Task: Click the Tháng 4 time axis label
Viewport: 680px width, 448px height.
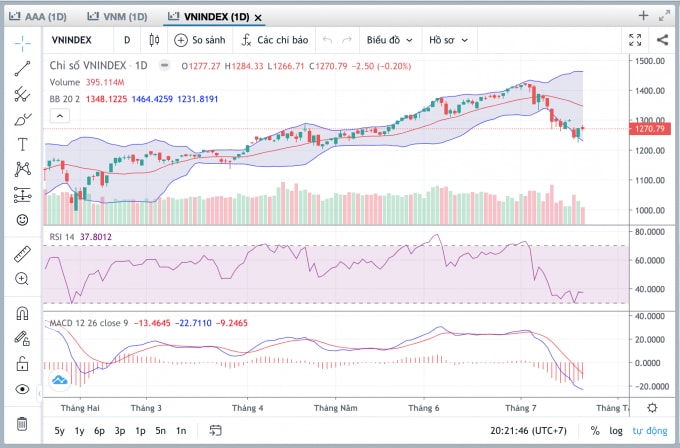Action: tap(247, 408)
